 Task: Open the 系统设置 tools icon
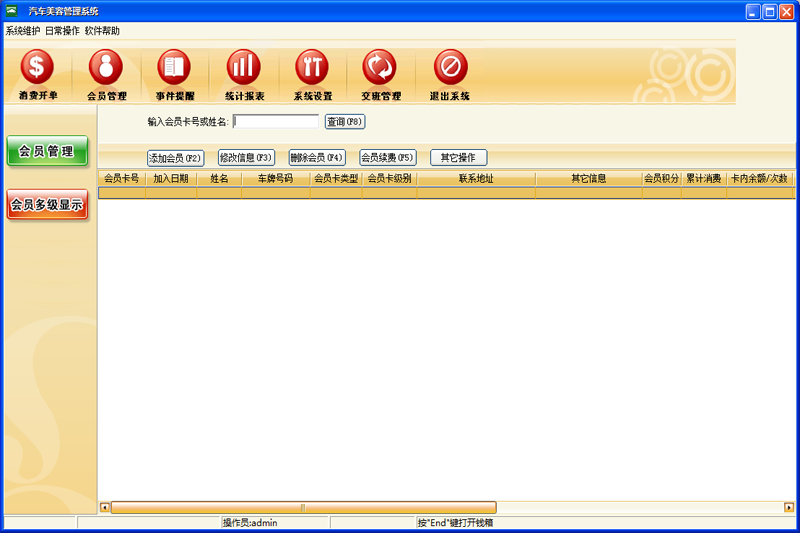coord(312,67)
